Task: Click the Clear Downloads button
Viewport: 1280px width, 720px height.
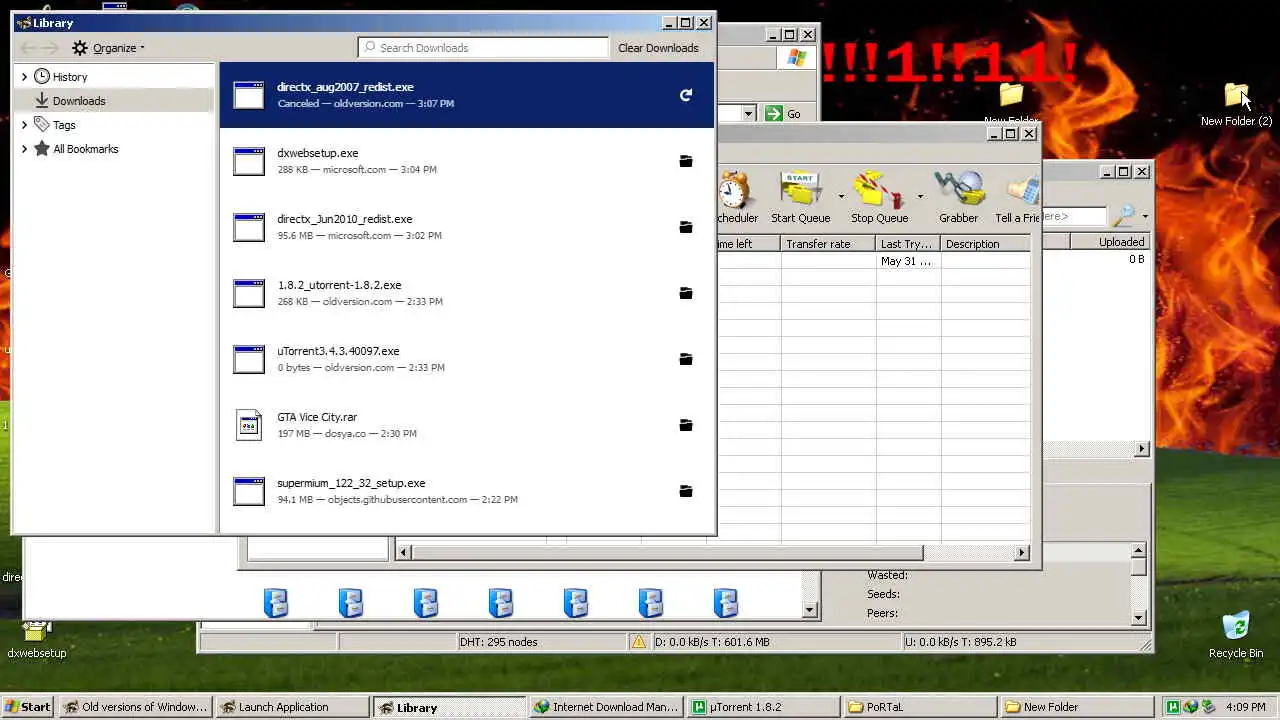Action: pos(658,48)
